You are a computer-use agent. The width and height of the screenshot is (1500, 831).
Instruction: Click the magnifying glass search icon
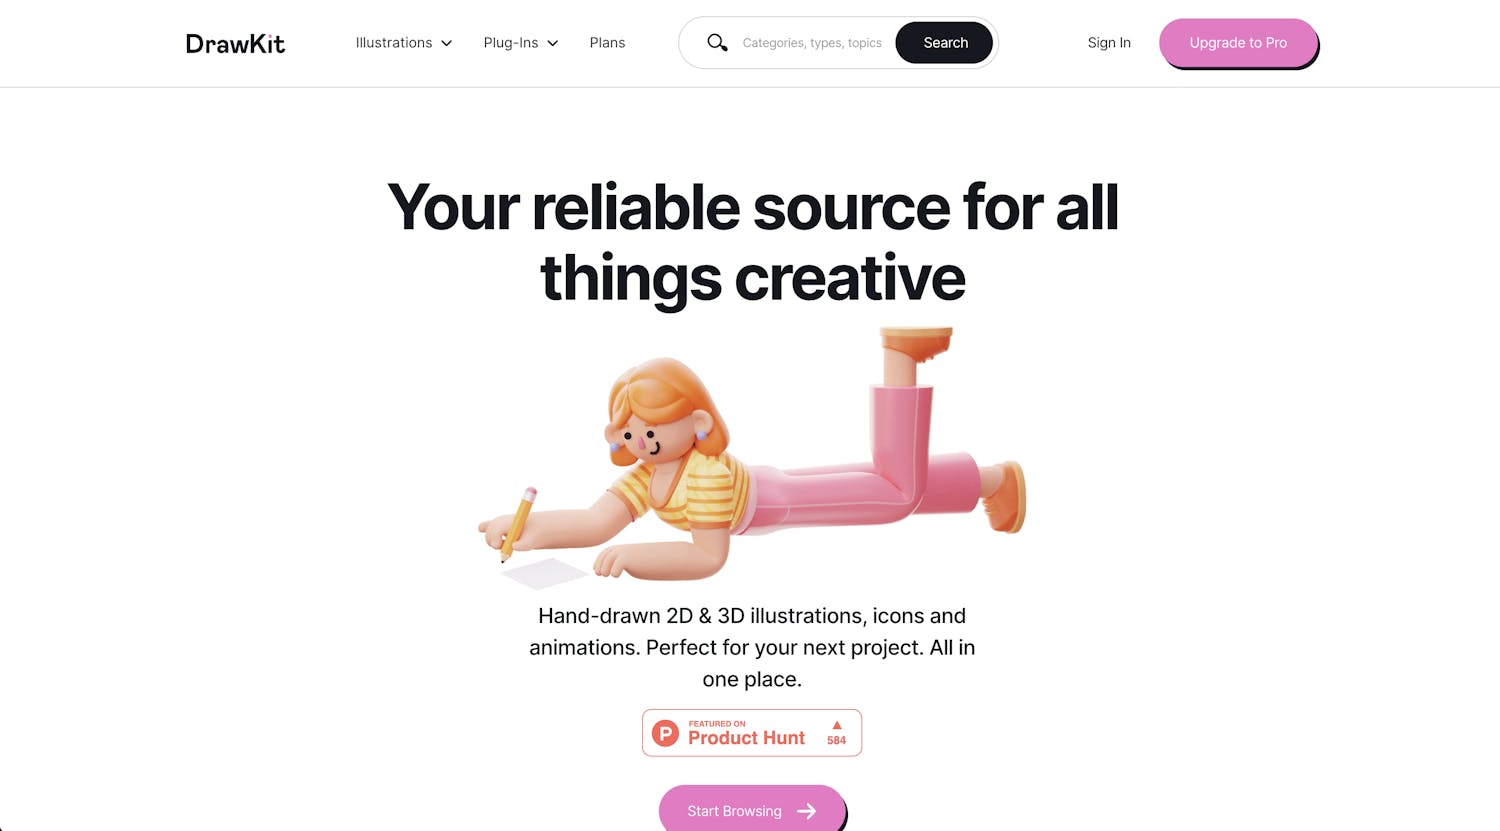tap(717, 43)
